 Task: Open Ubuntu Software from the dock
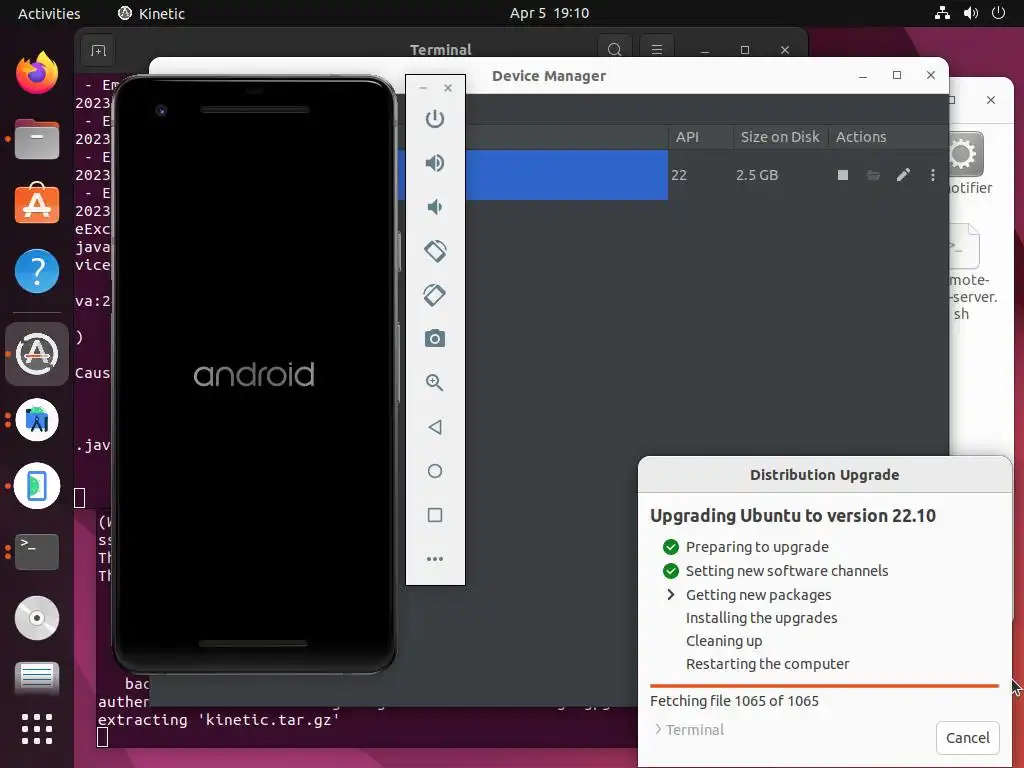click(x=37, y=204)
